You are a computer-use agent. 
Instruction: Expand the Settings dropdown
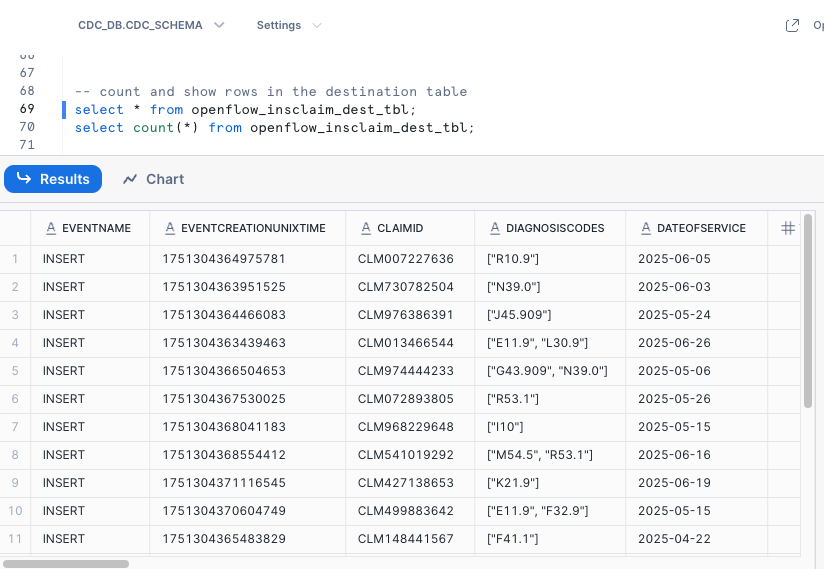coord(289,25)
